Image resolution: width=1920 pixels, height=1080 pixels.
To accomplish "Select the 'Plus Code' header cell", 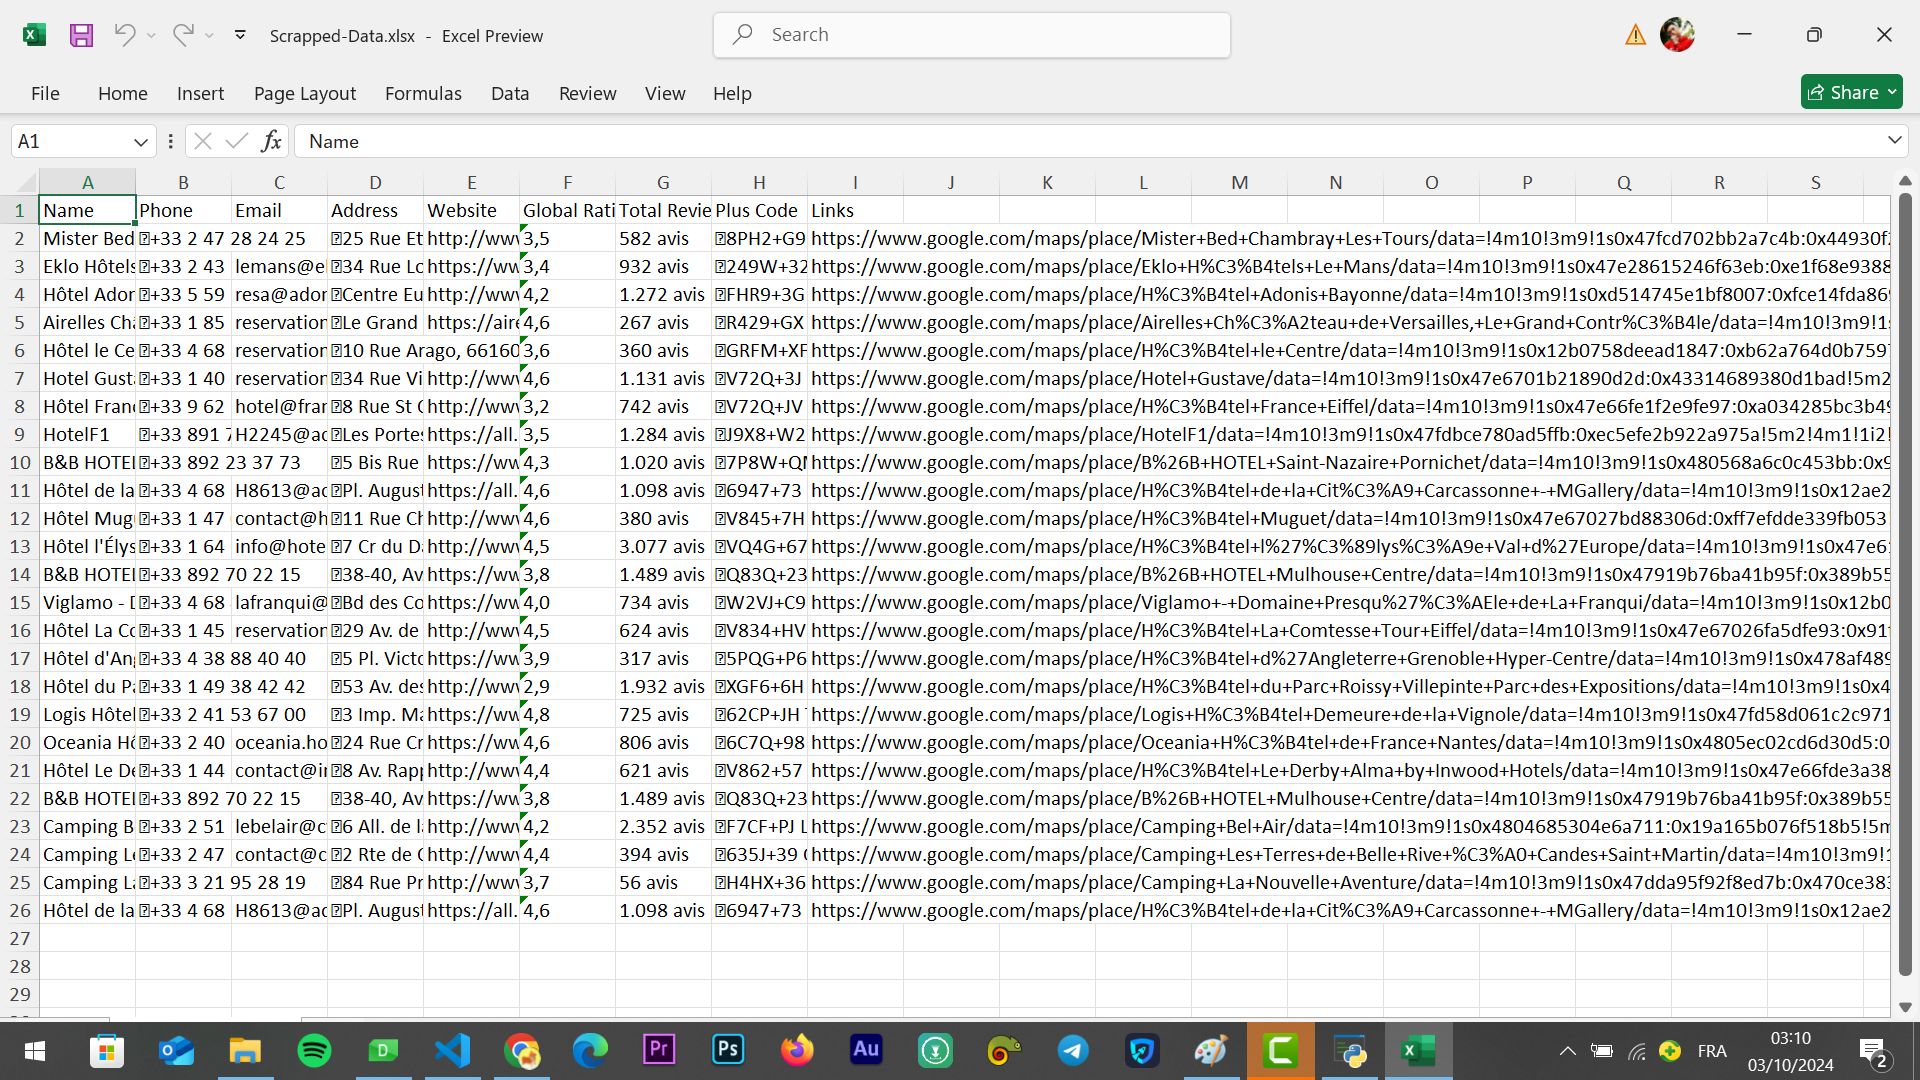I will pos(759,211).
